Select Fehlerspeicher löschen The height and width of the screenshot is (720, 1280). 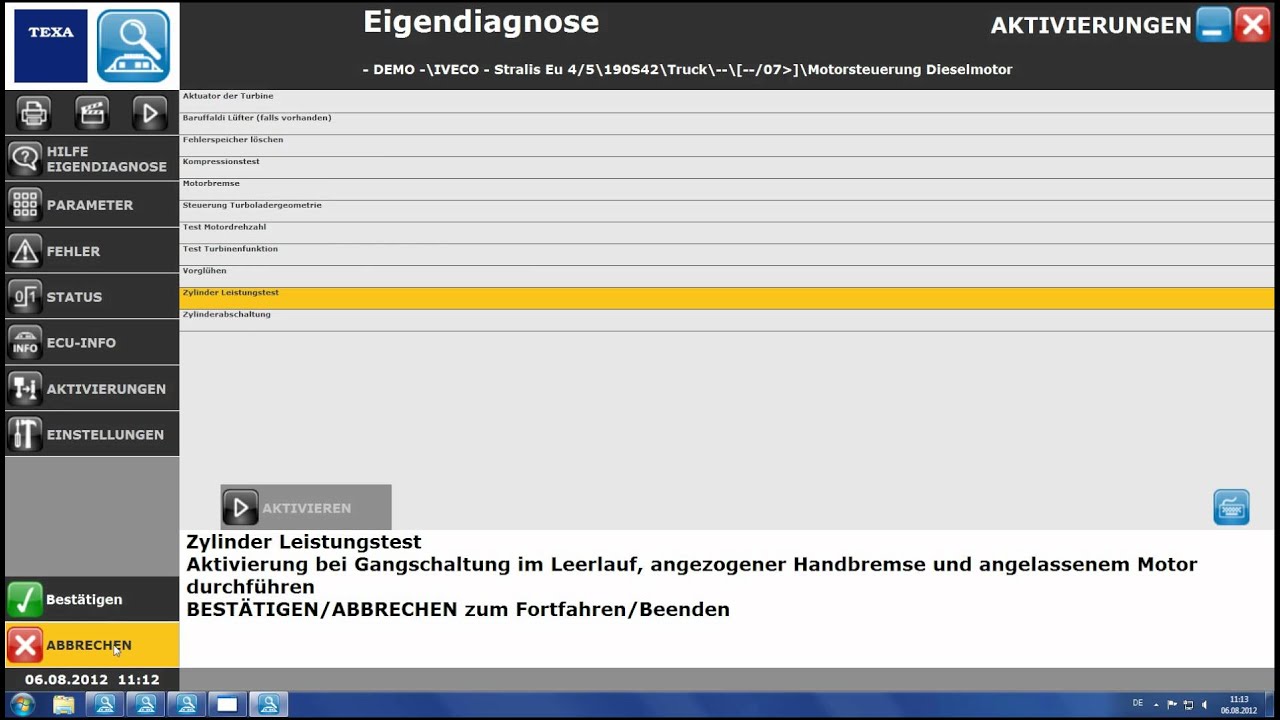point(727,145)
